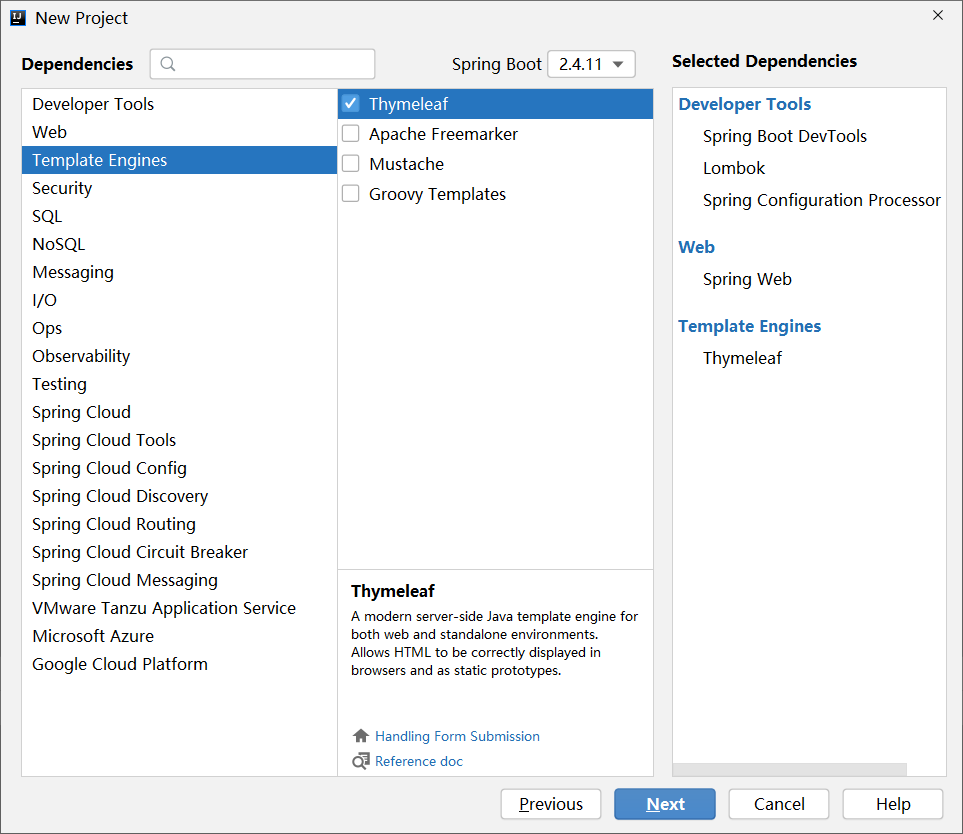Click the Next button
963x834 pixels.
click(665, 804)
